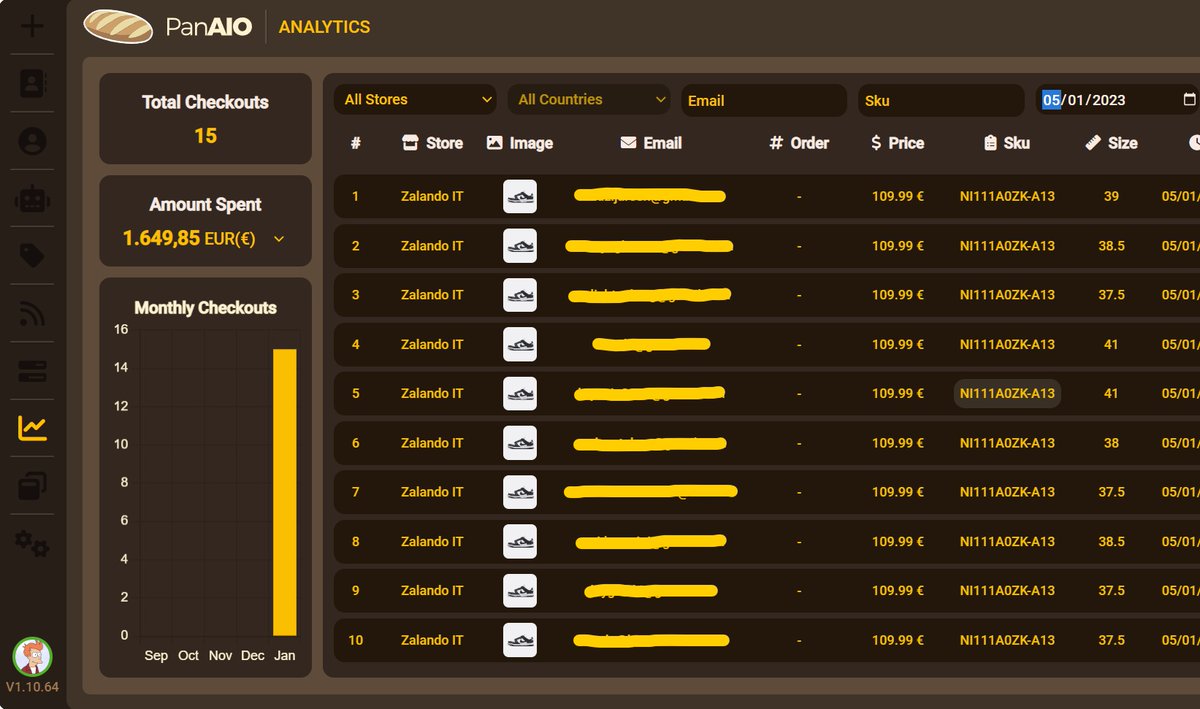Click the plus icon in sidebar

point(32,25)
